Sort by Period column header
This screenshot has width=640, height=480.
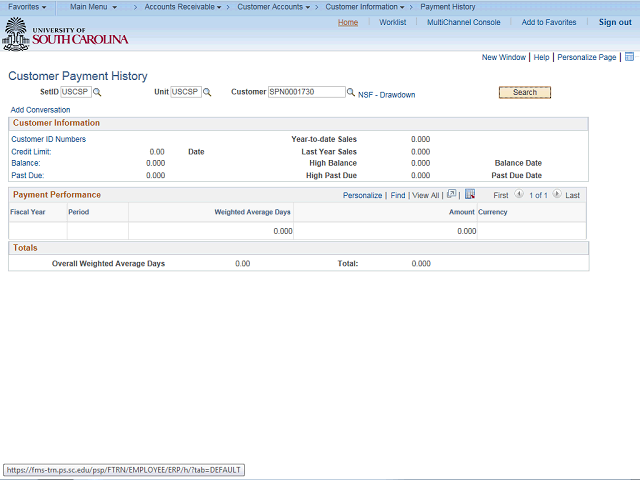78,212
